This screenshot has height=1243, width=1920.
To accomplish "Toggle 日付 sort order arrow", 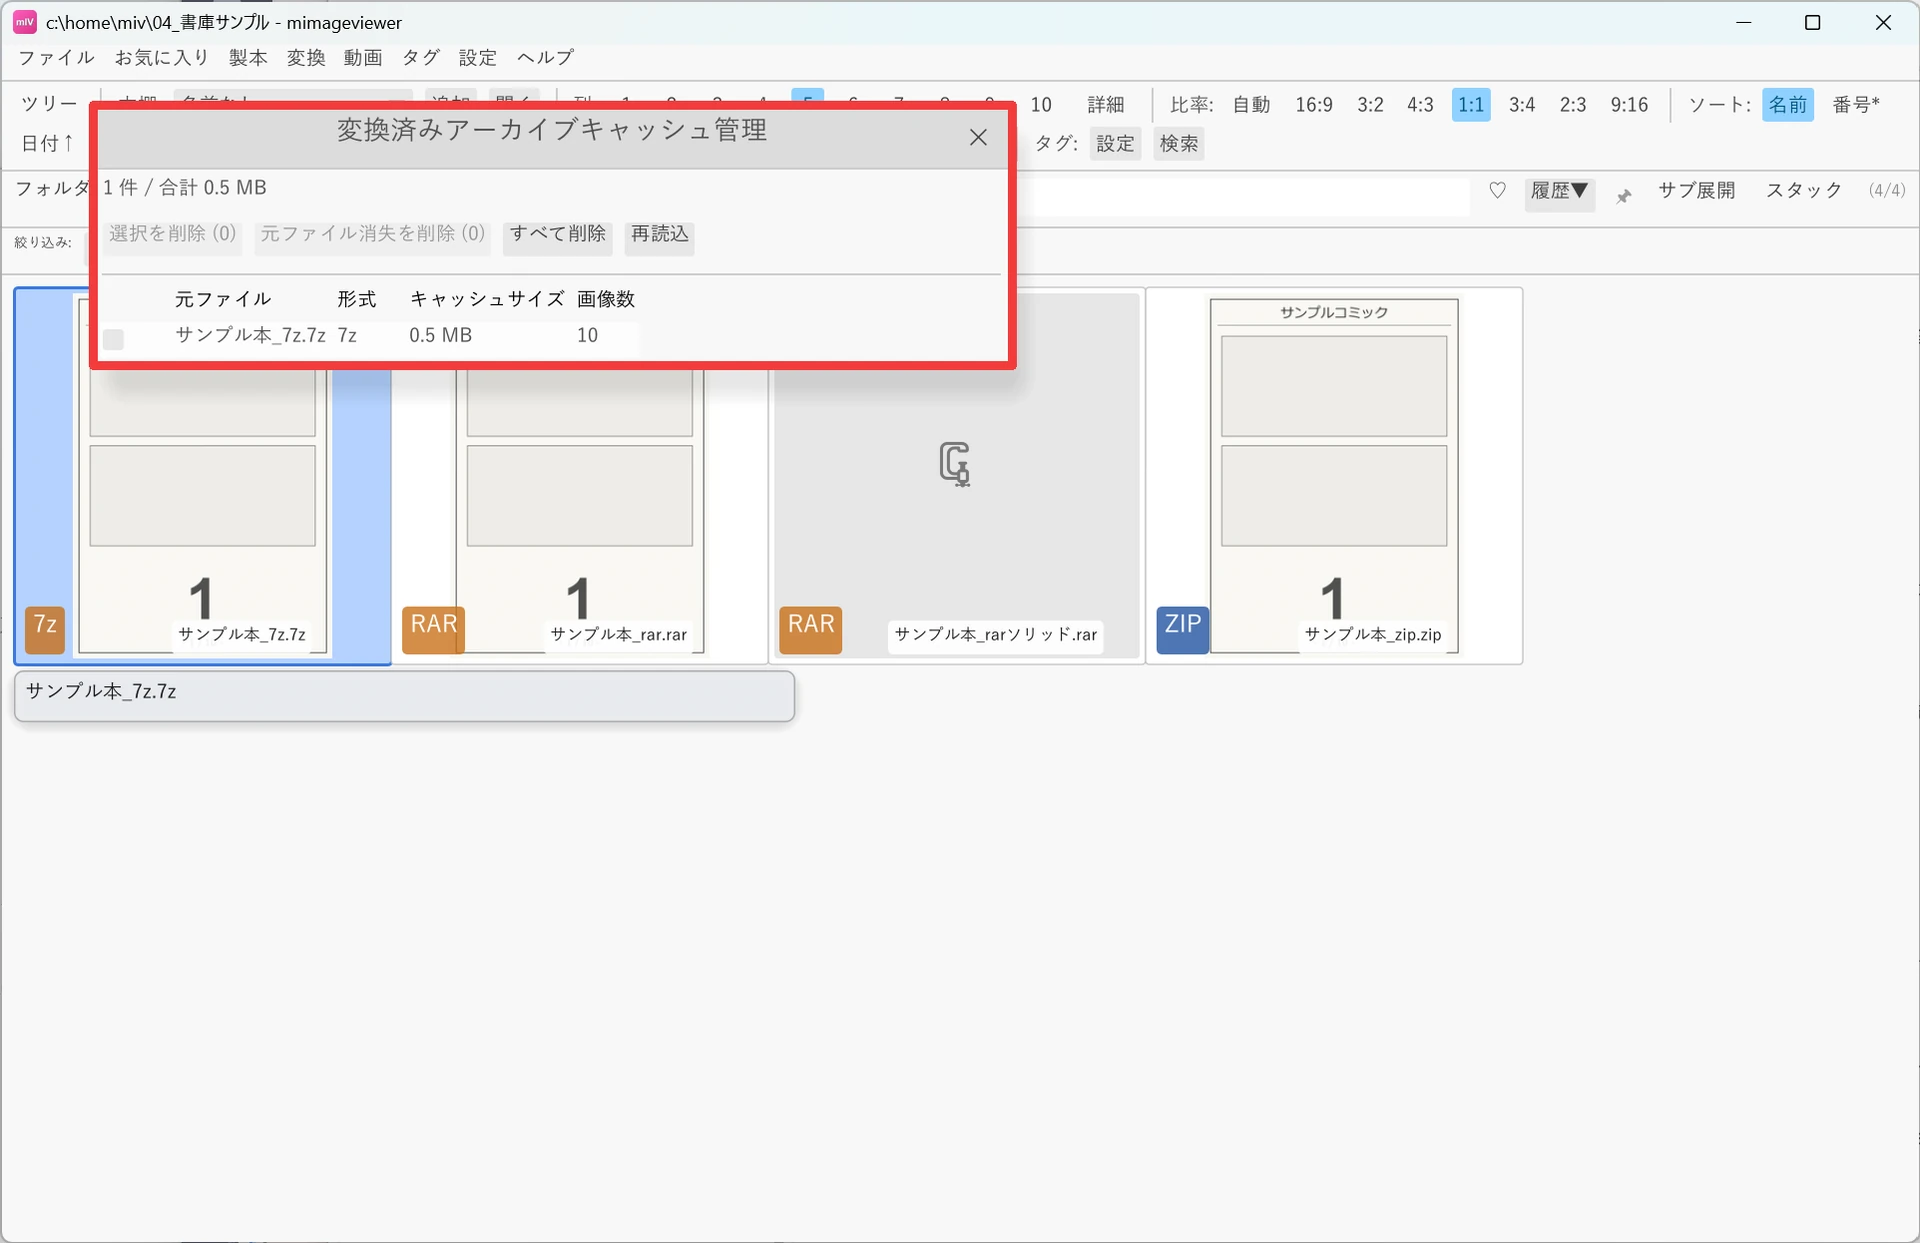I will [47, 144].
